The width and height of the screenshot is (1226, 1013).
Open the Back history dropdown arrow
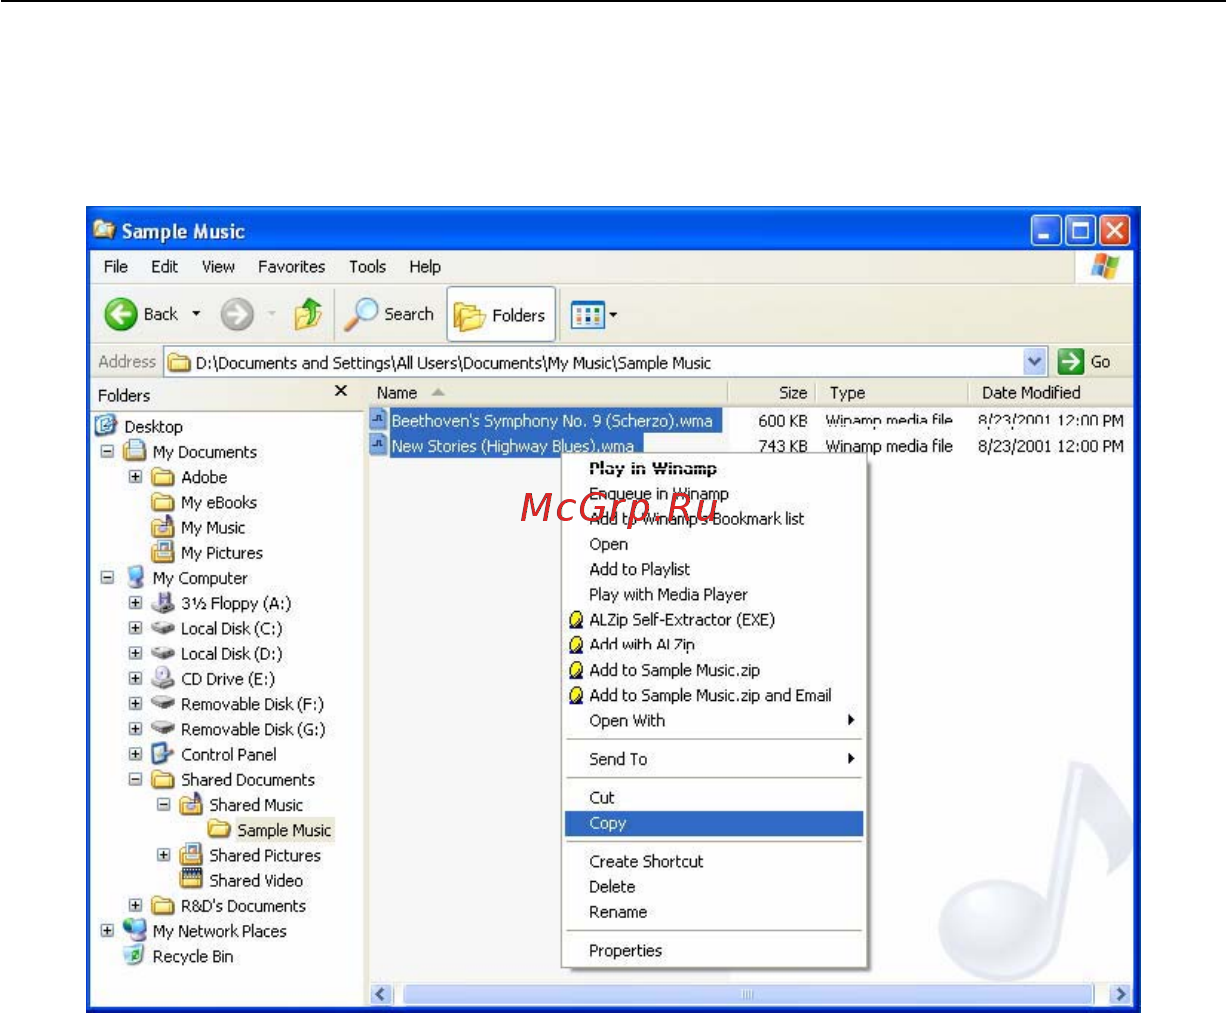coord(196,314)
